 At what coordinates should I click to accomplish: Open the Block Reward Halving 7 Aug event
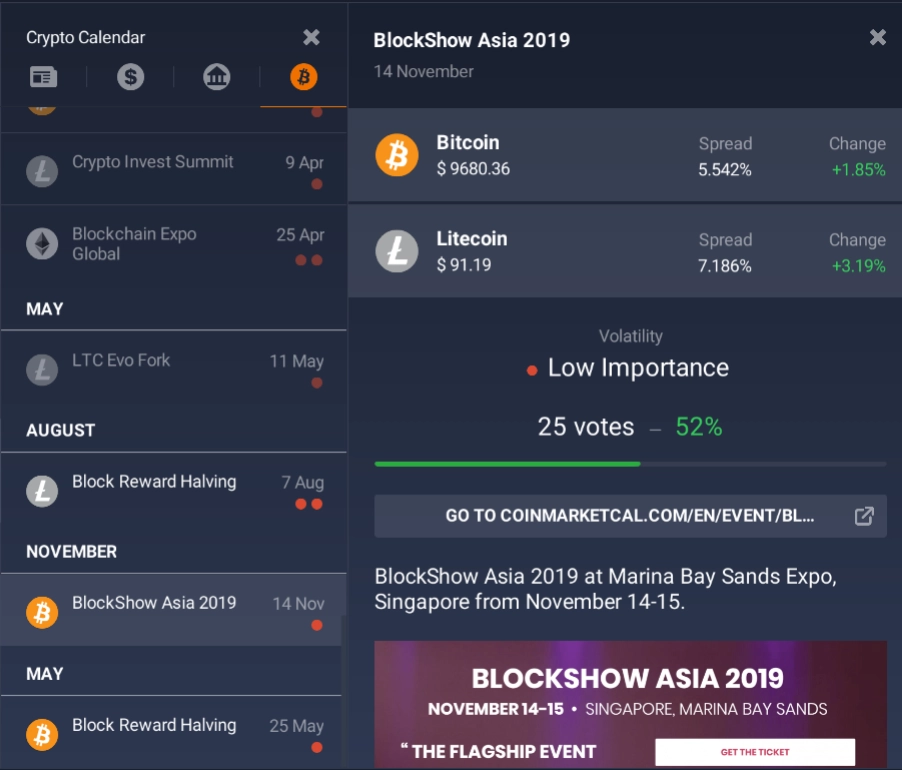coord(153,481)
